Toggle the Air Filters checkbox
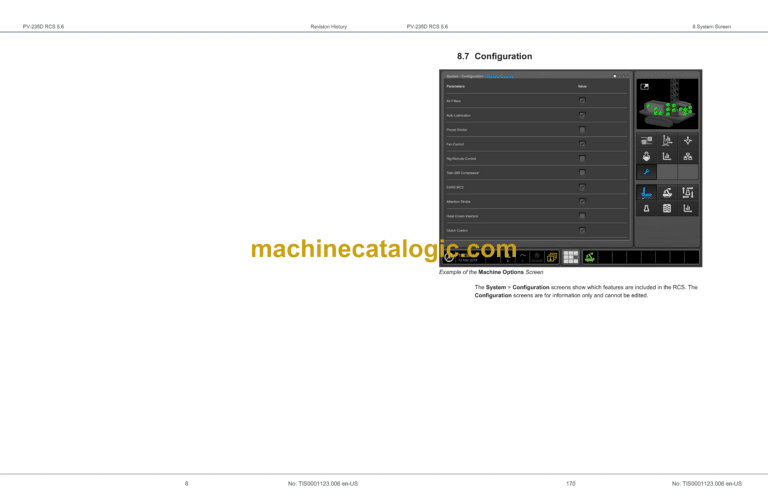 click(582, 101)
